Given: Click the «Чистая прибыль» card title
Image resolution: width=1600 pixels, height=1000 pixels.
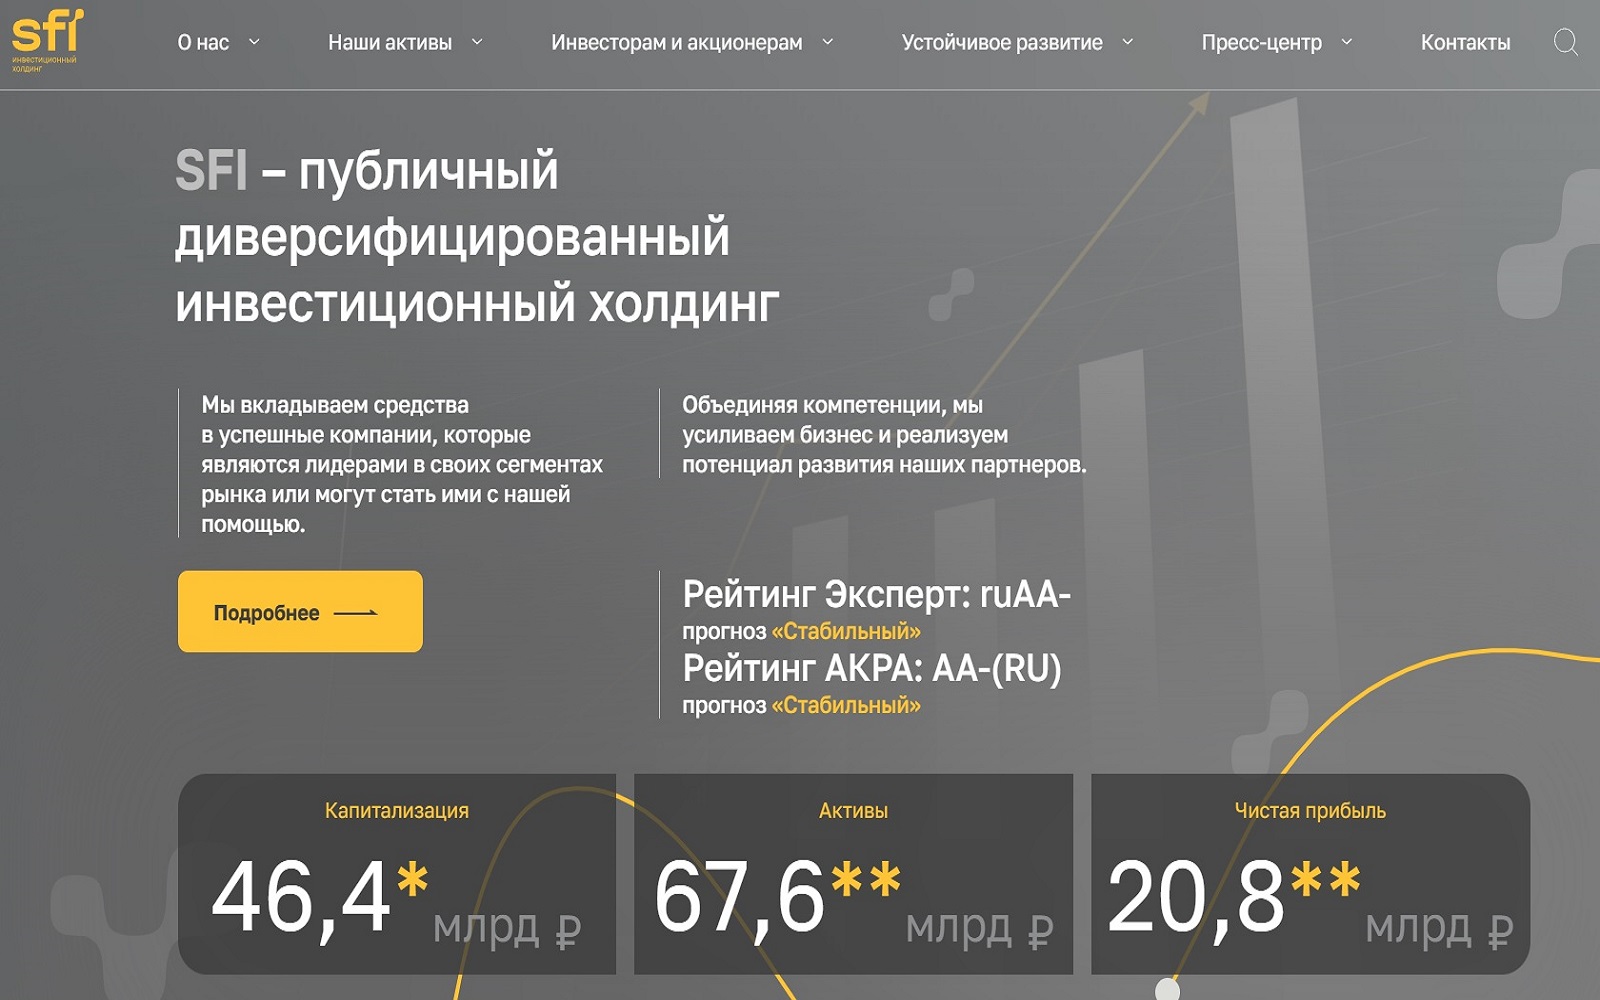Looking at the screenshot, I should coord(1310,811).
